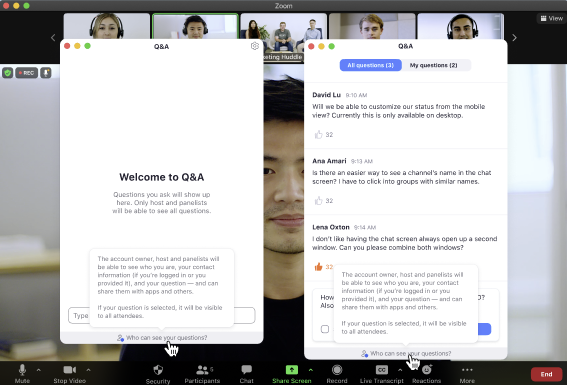Image resolution: width=567 pixels, height=385 pixels.
Task: Expand share options arrow beside Share Screen
Action: pyautogui.click(x=311, y=370)
